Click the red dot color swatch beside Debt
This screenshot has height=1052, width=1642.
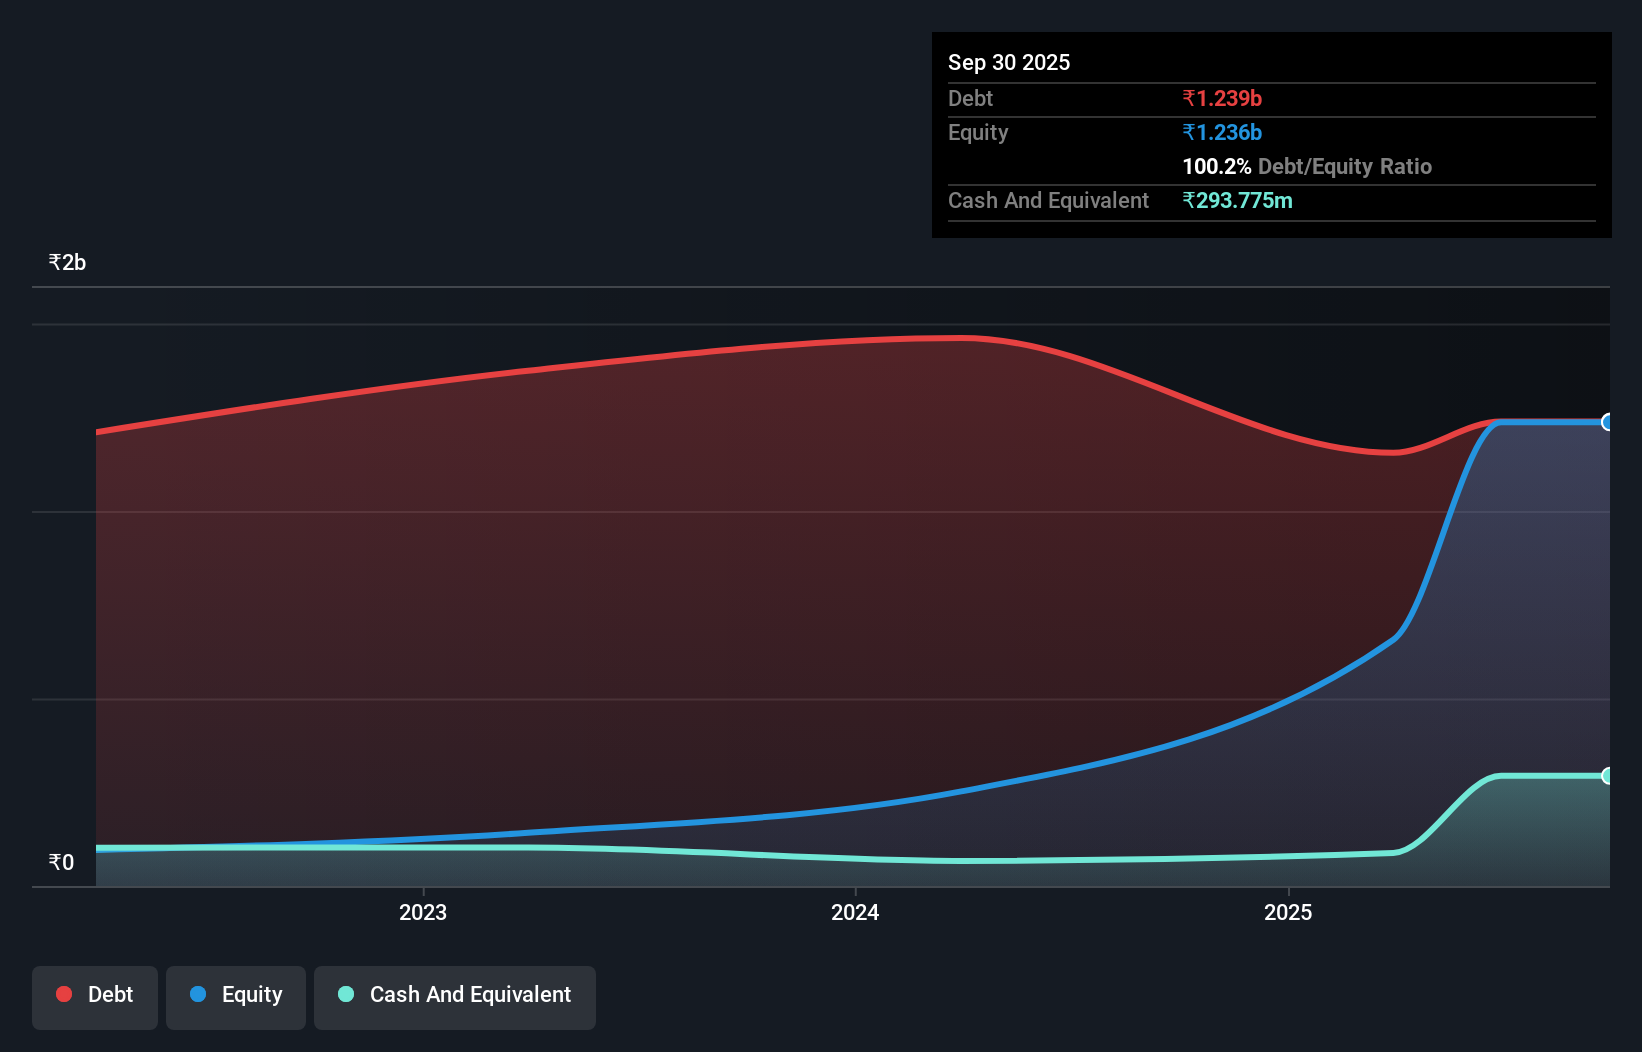[x=63, y=994]
